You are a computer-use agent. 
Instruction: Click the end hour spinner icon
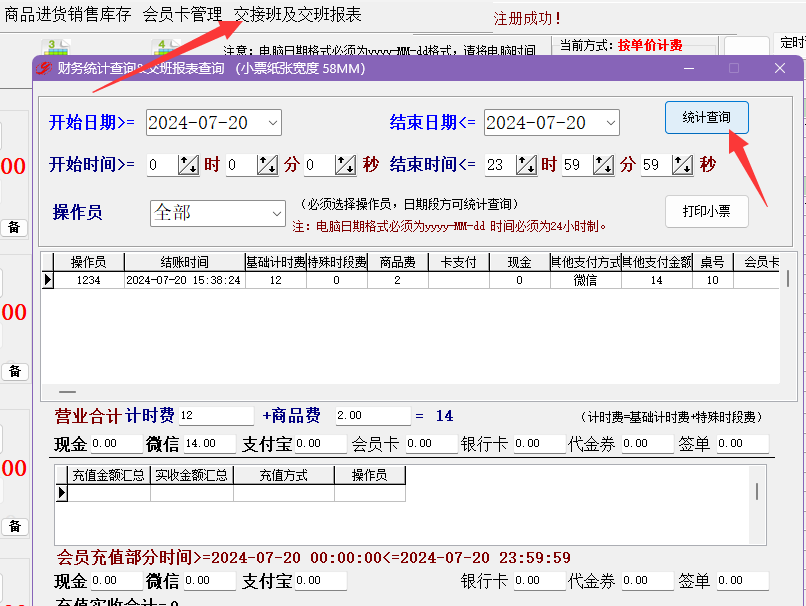[526, 165]
